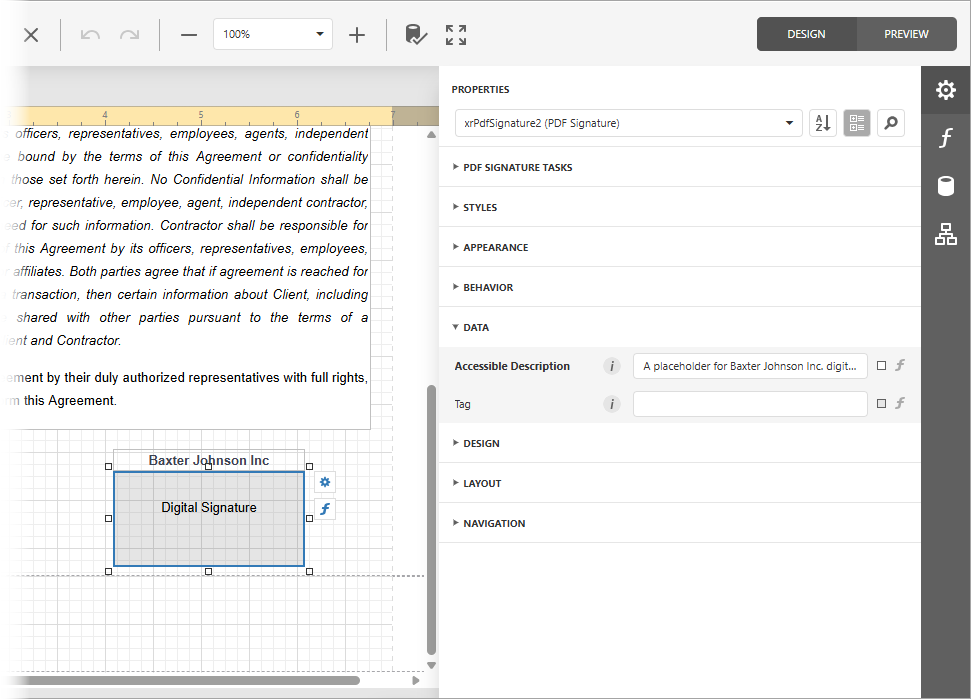Screen dimensions: 971x699
Task: Click the Accessible Description text field
Action: tap(750, 366)
